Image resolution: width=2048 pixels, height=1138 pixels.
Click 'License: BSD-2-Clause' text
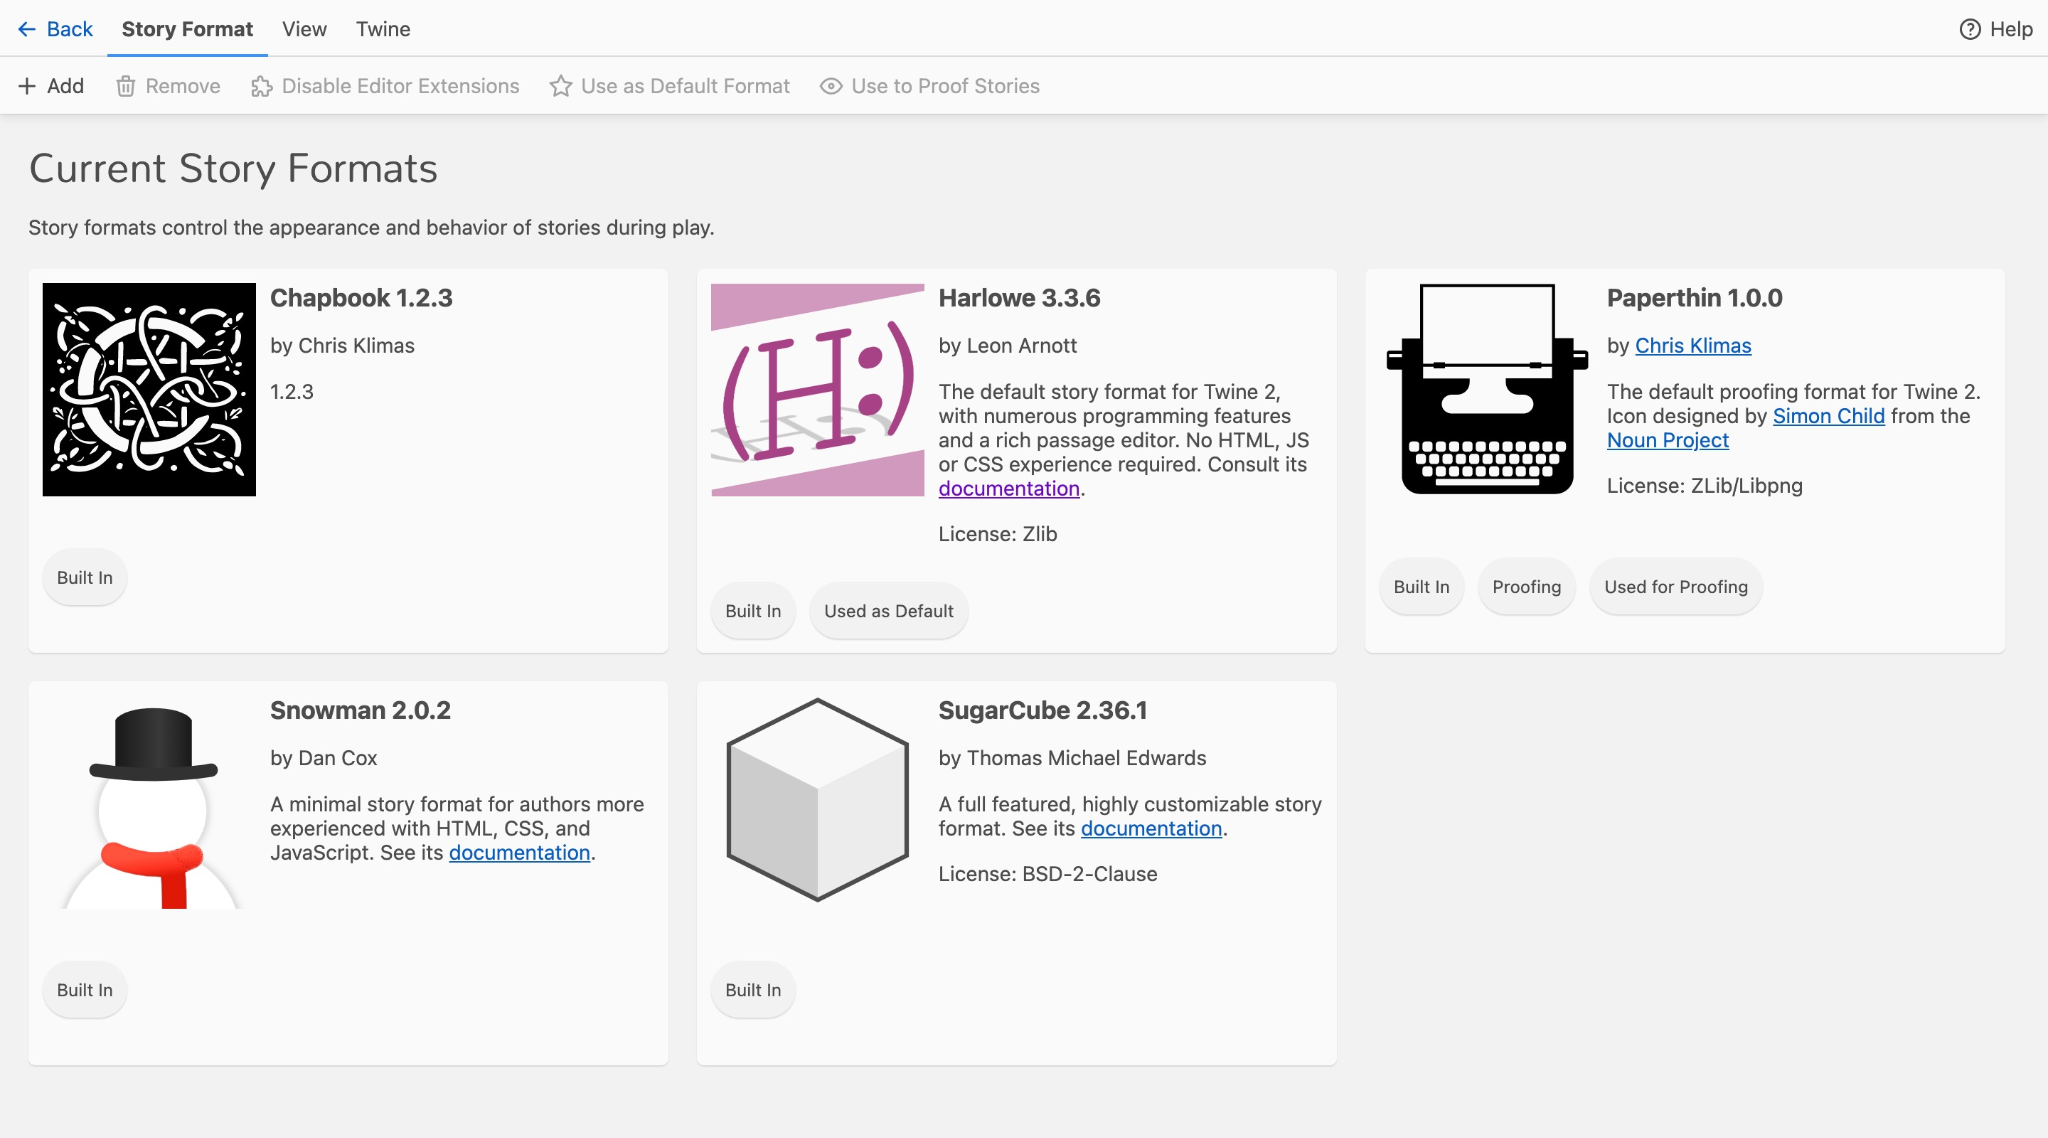tap(1047, 874)
